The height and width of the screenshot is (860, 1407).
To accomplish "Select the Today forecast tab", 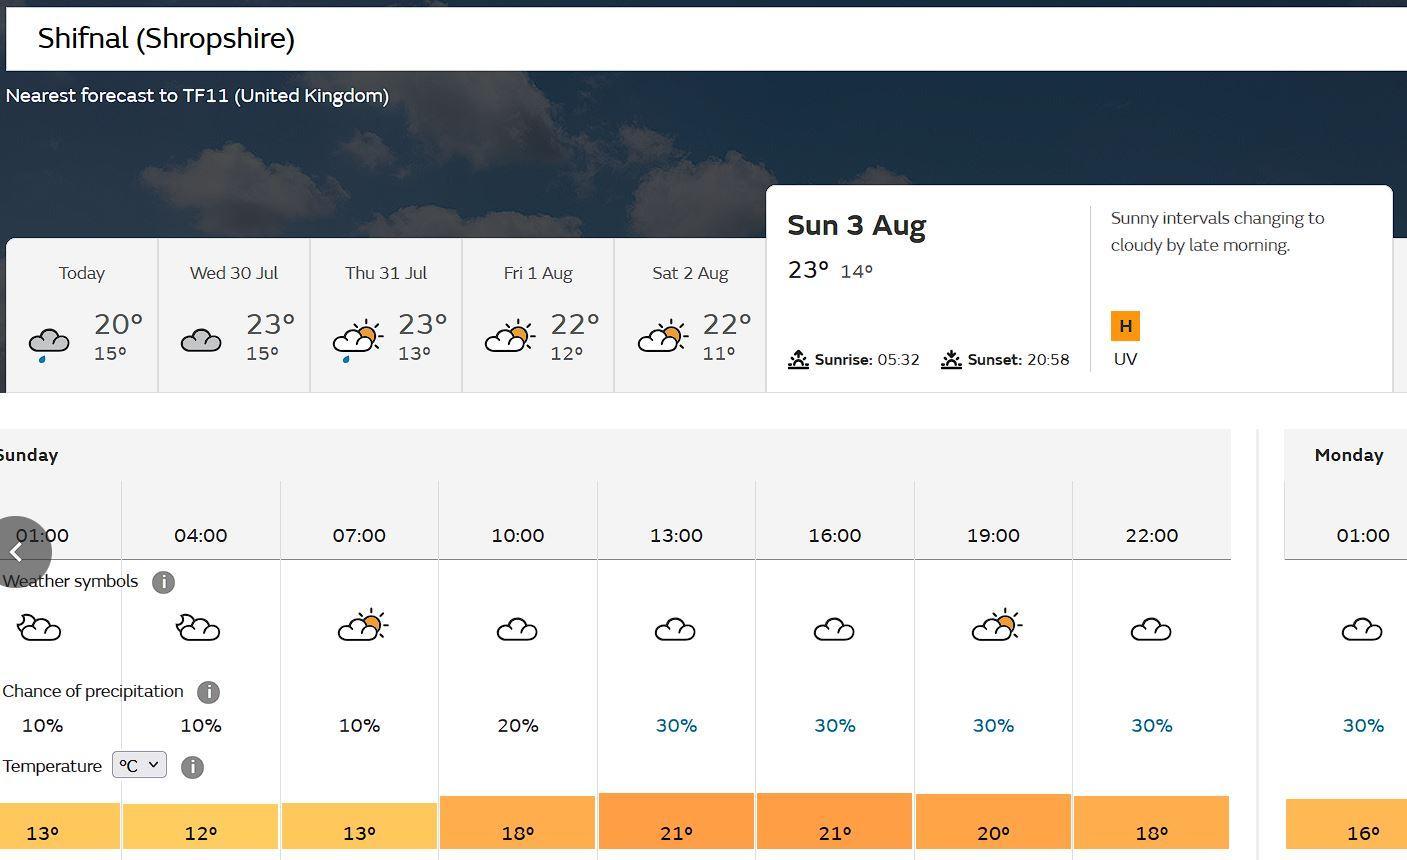I will coord(82,315).
